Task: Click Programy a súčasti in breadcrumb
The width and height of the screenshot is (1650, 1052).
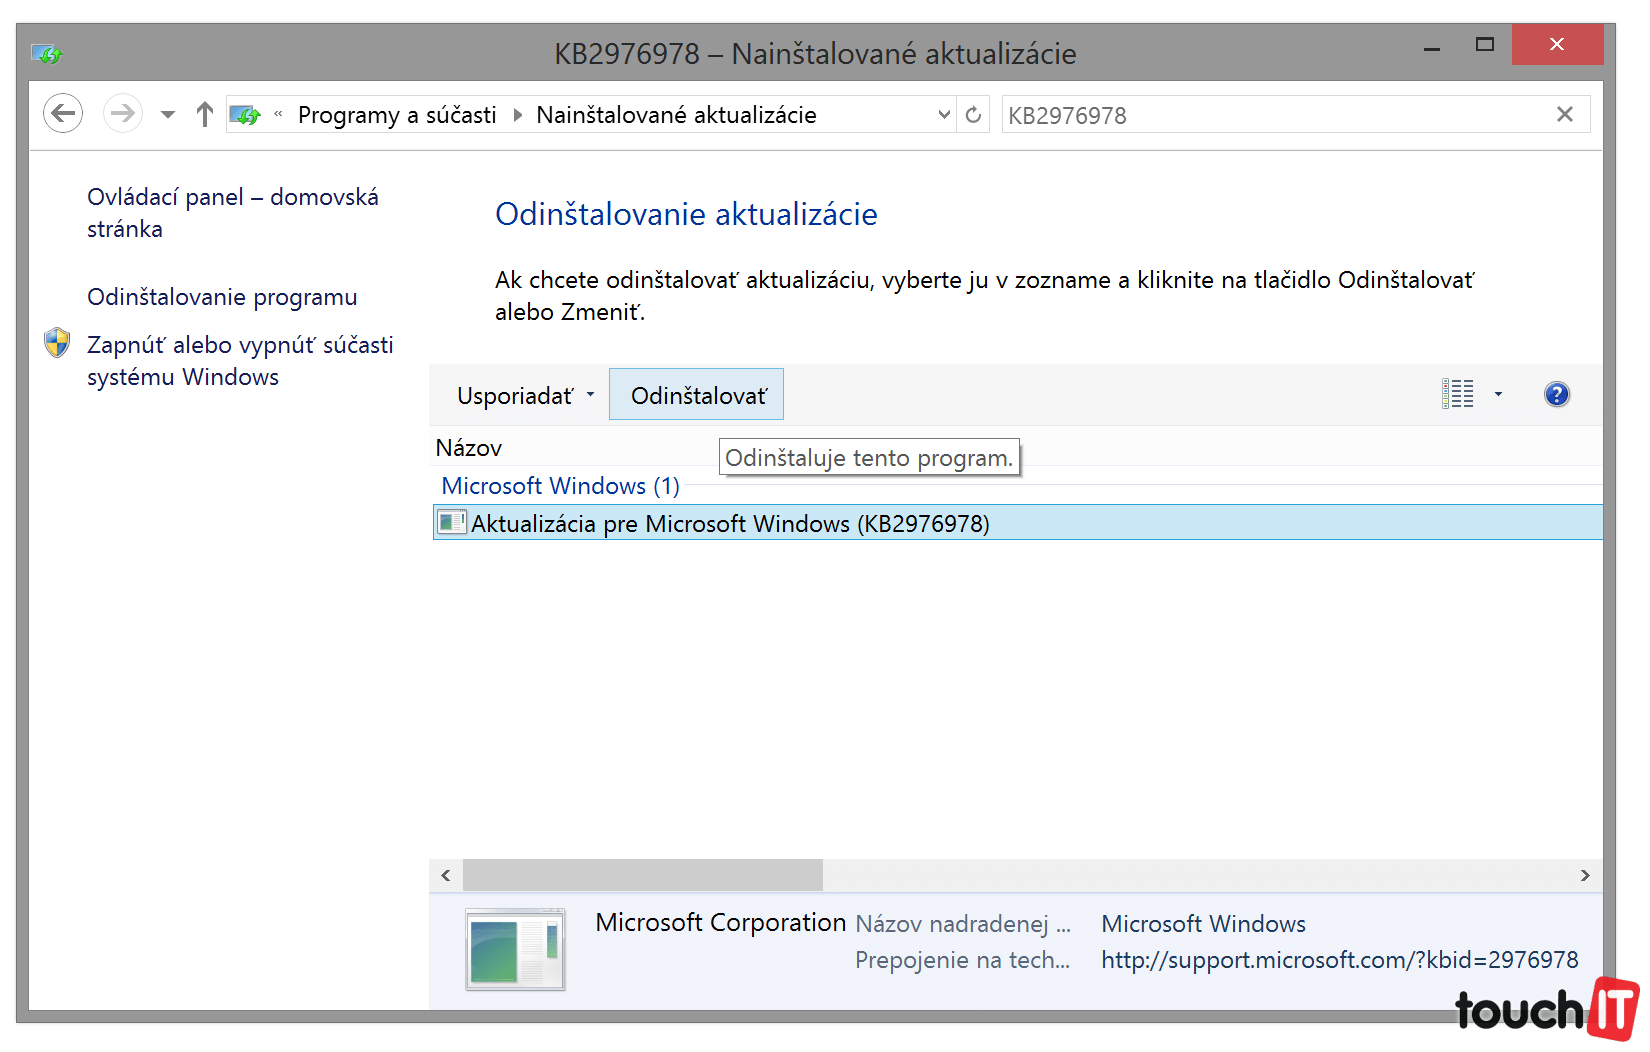Action: point(397,115)
